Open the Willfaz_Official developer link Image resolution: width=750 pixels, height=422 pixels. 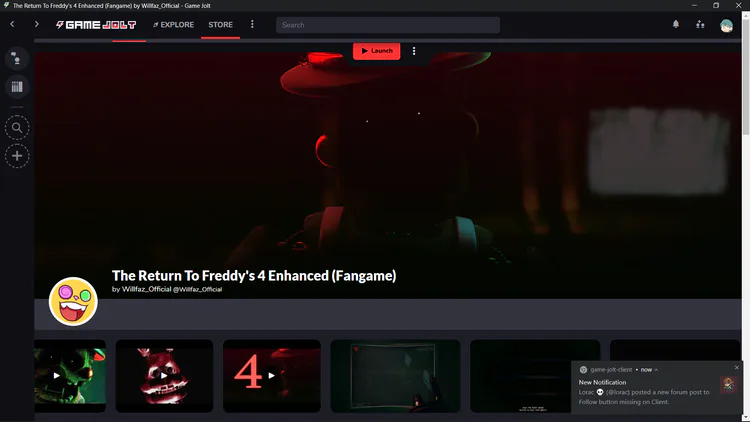pos(146,289)
